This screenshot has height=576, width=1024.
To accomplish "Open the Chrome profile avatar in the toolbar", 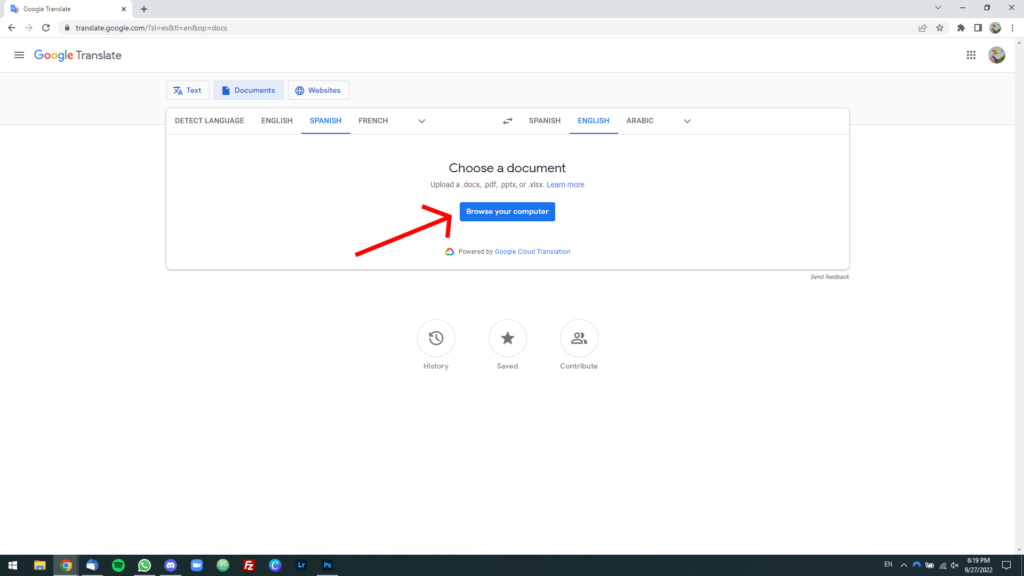I will click(x=995, y=28).
